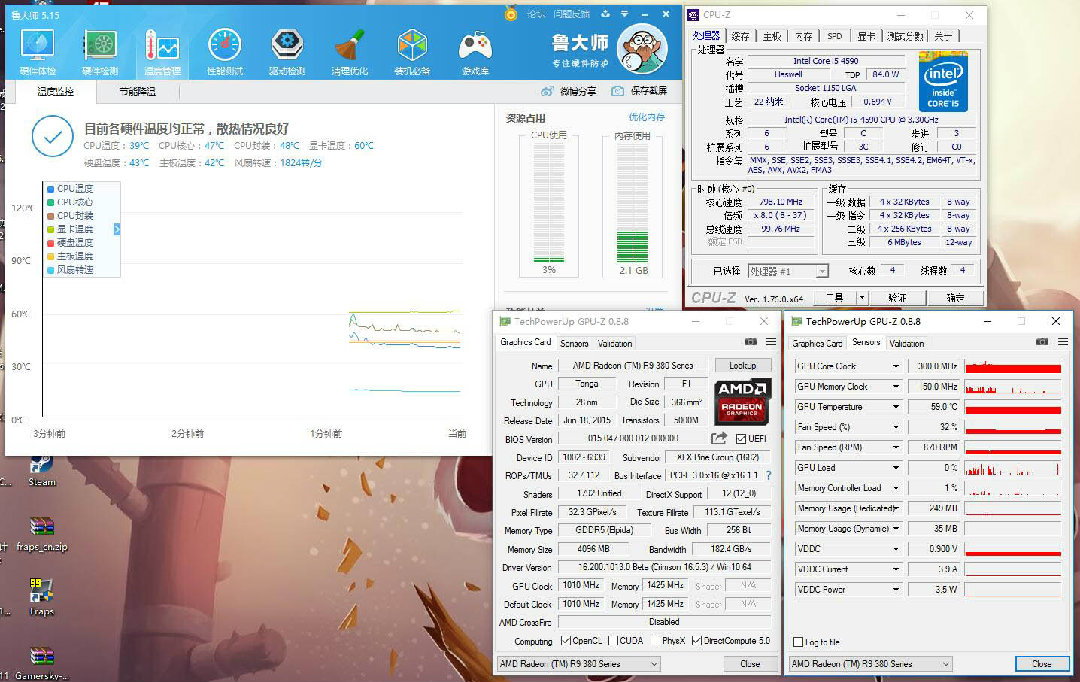Open the Sensors tab in GPU-Z Graphics Card window
This screenshot has height=682, width=1080.
pos(574,343)
